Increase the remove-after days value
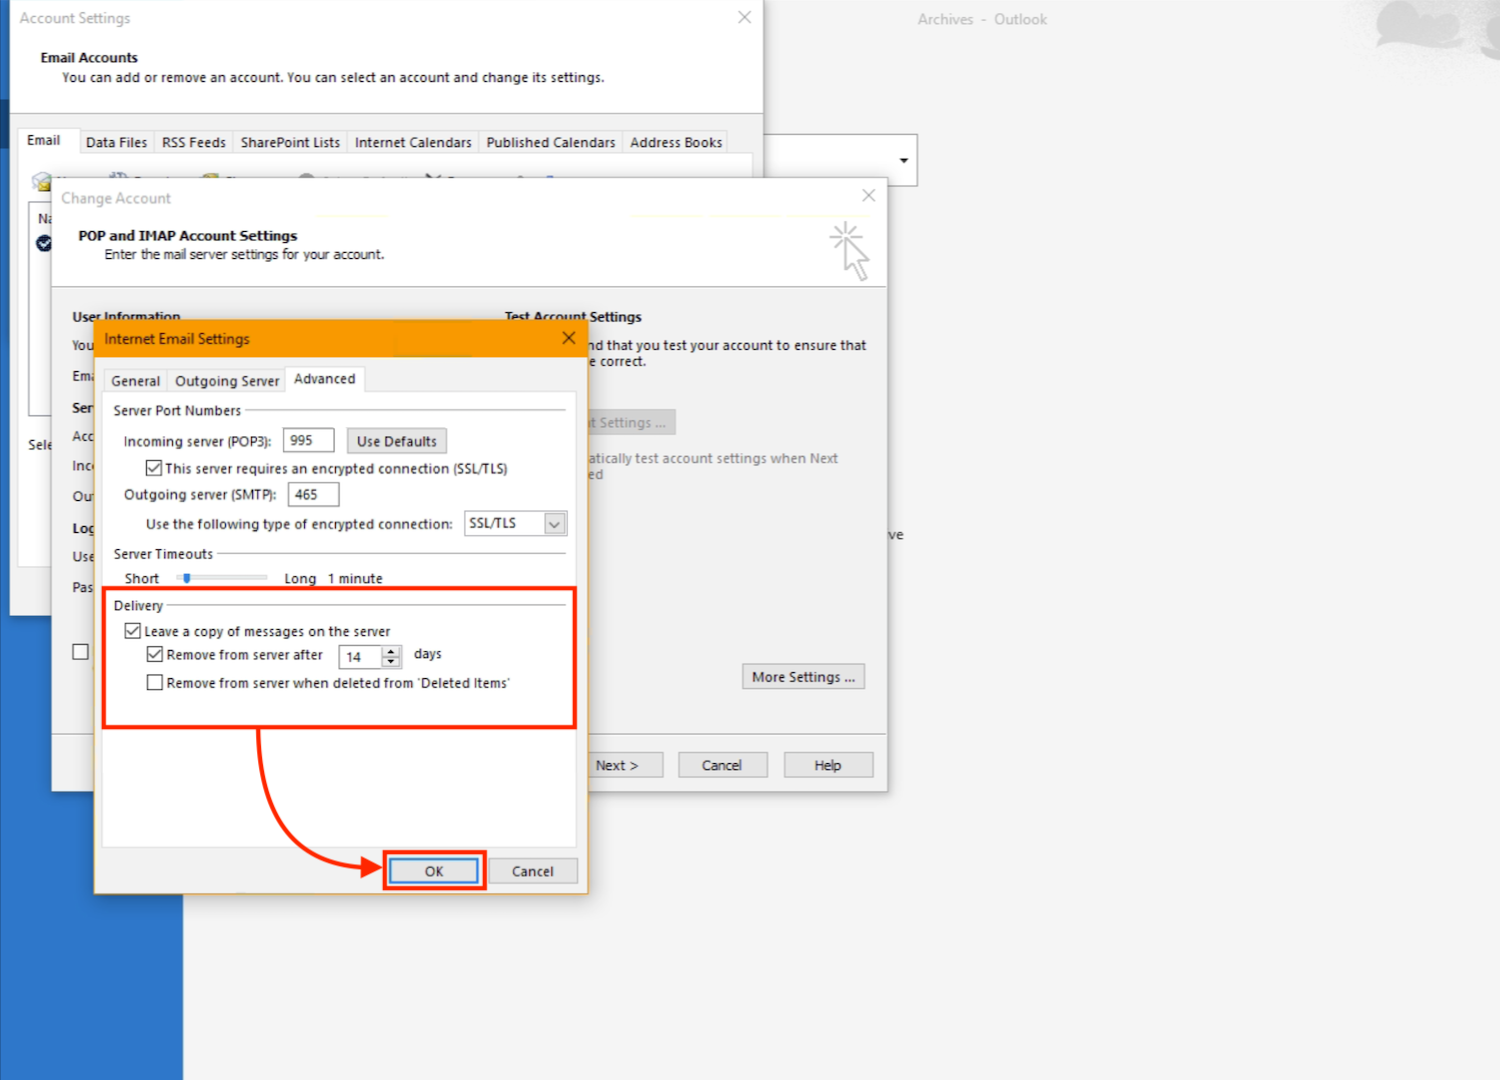Viewport: 1500px width, 1080px height. coord(392,651)
